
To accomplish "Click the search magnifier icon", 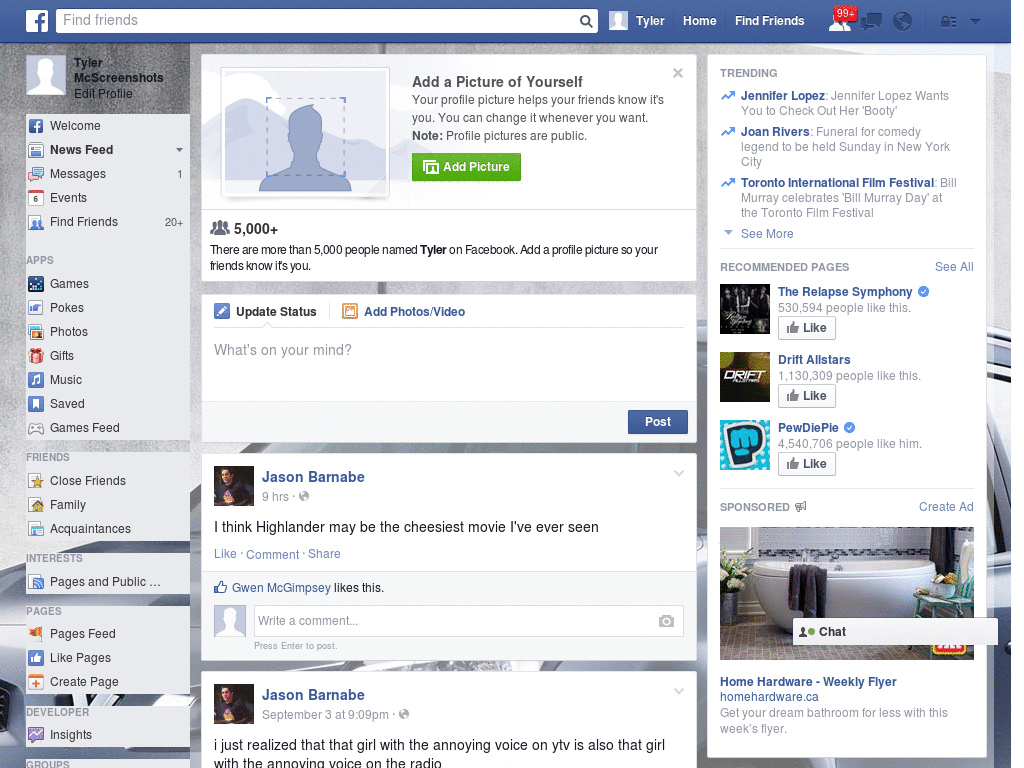I will [586, 21].
